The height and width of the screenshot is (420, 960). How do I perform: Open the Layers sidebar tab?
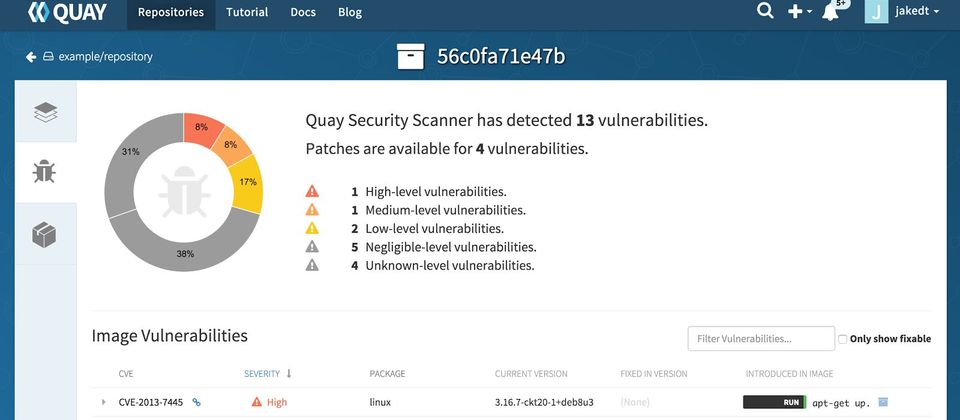click(46, 111)
